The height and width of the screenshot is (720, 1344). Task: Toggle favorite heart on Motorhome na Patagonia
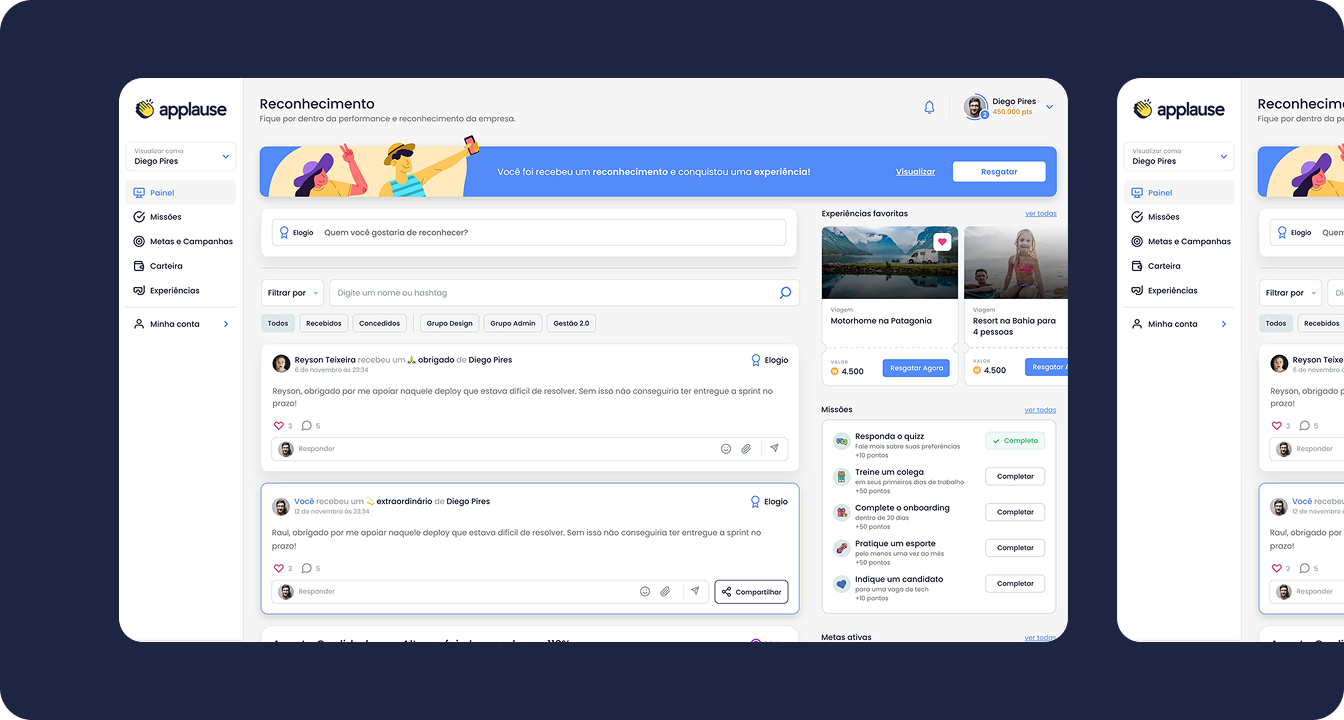[942, 242]
